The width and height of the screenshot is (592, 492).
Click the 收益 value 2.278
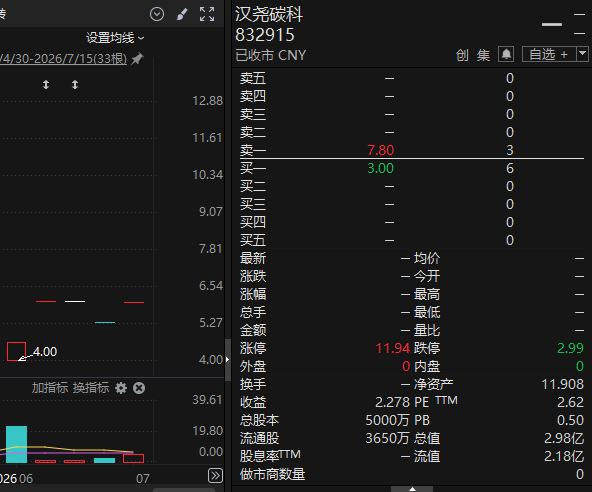coord(392,402)
